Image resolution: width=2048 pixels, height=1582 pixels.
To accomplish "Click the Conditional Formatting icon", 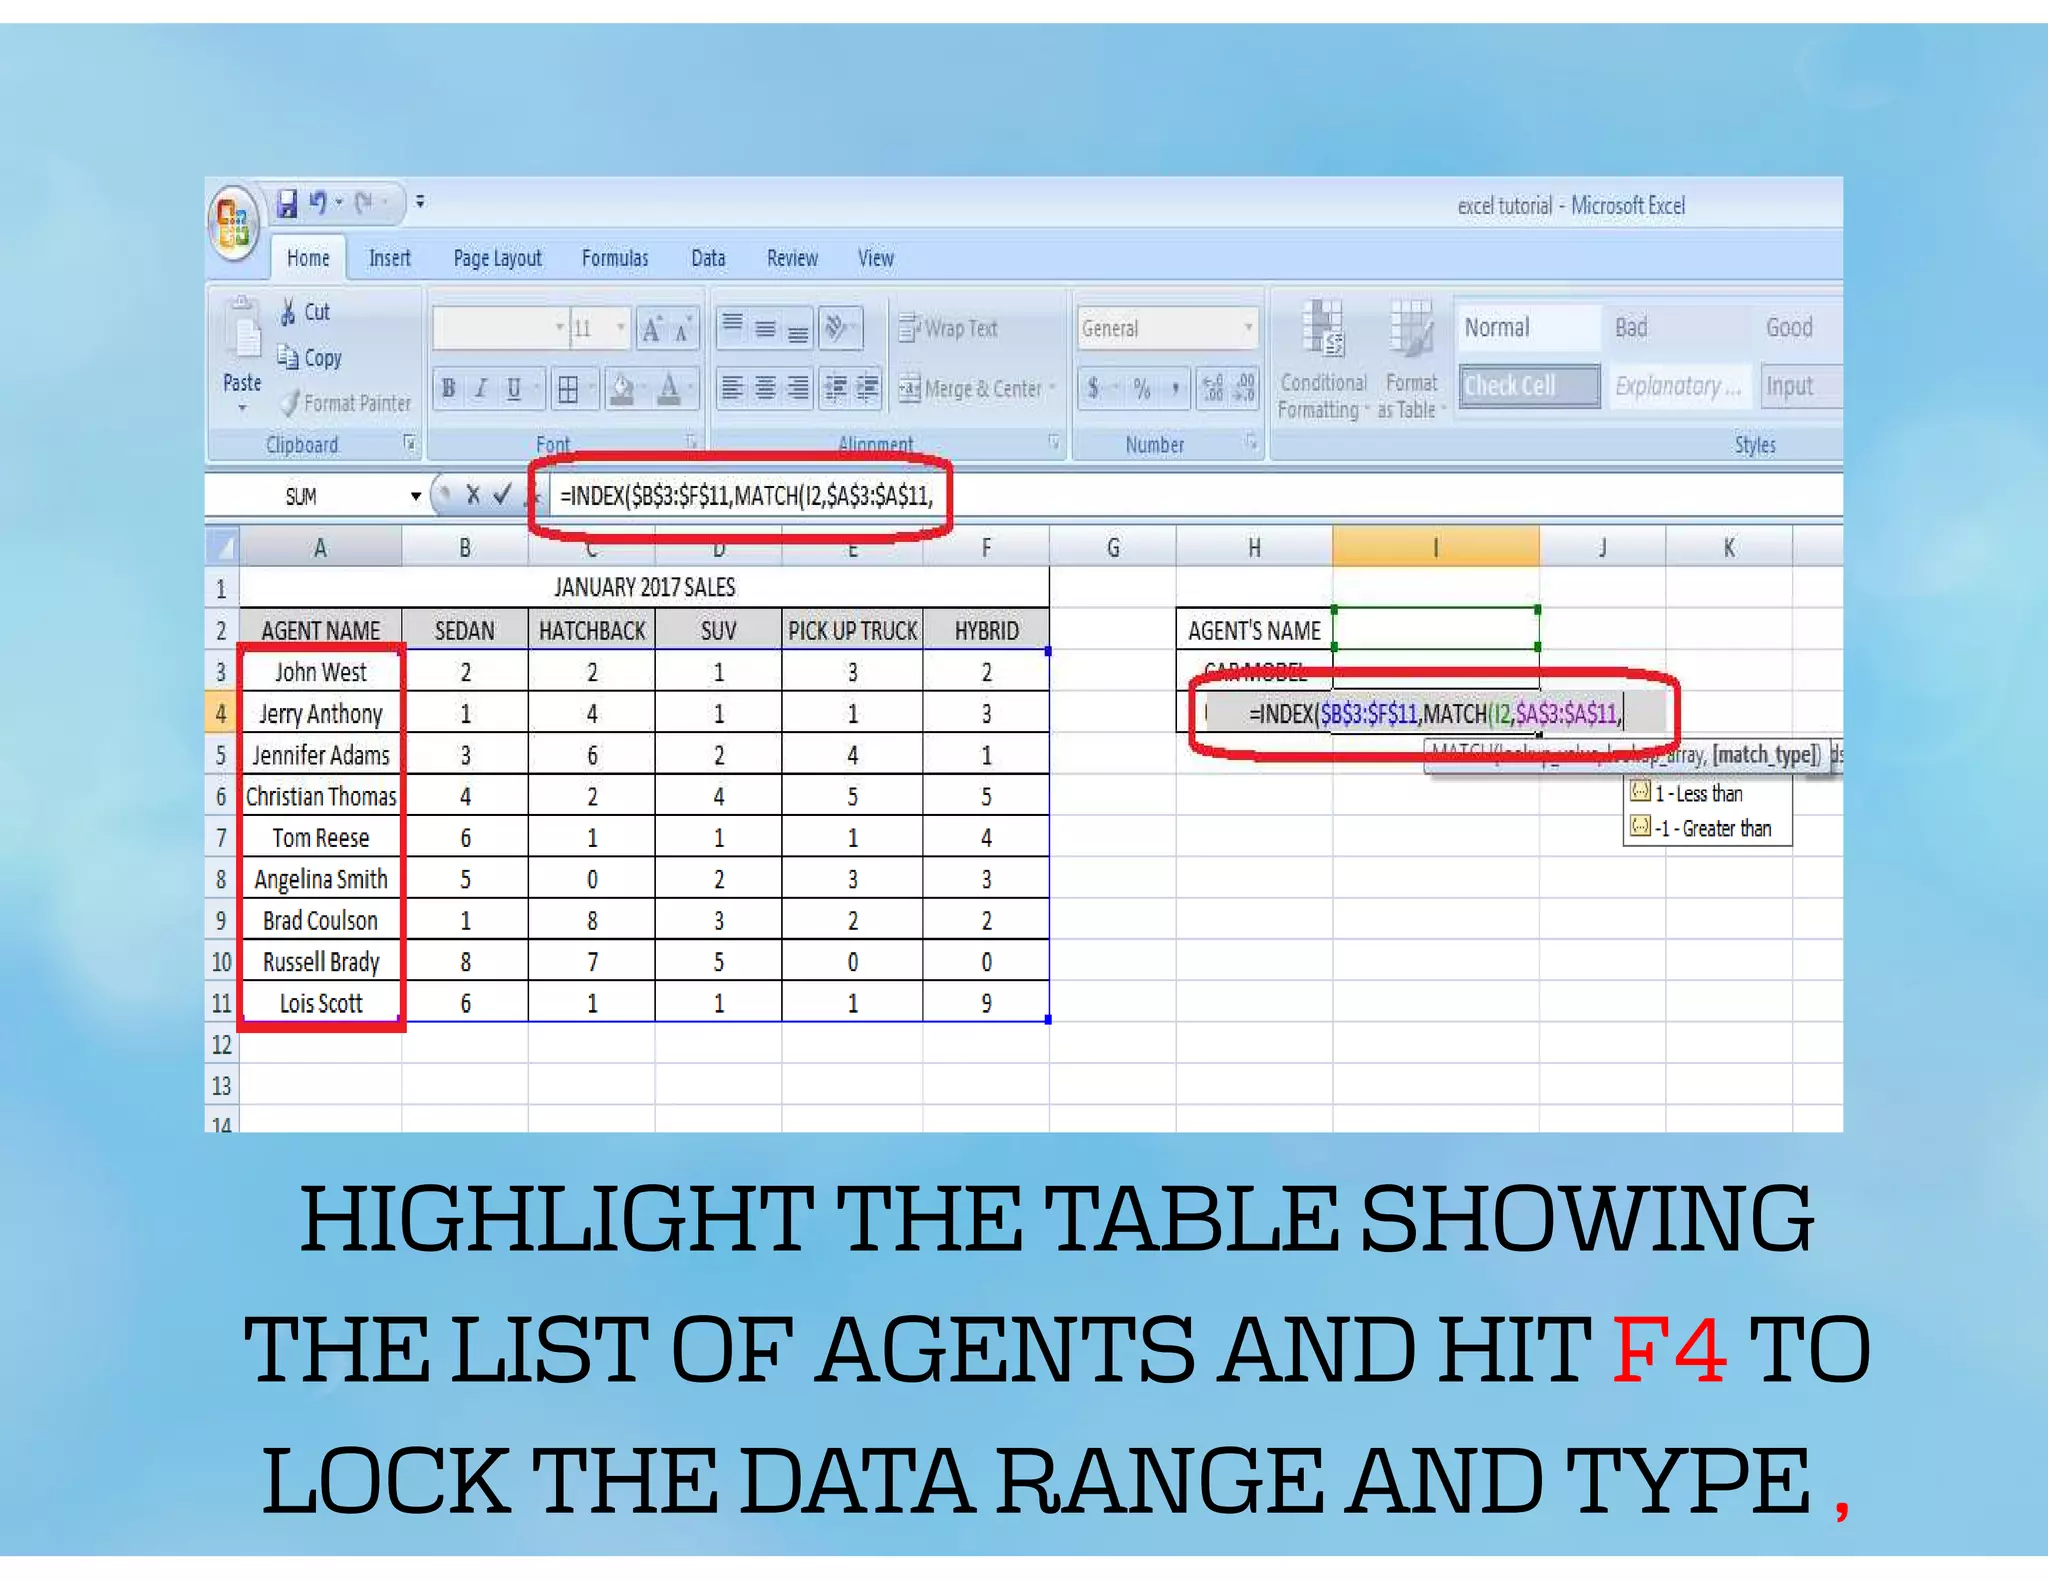I will (1324, 330).
